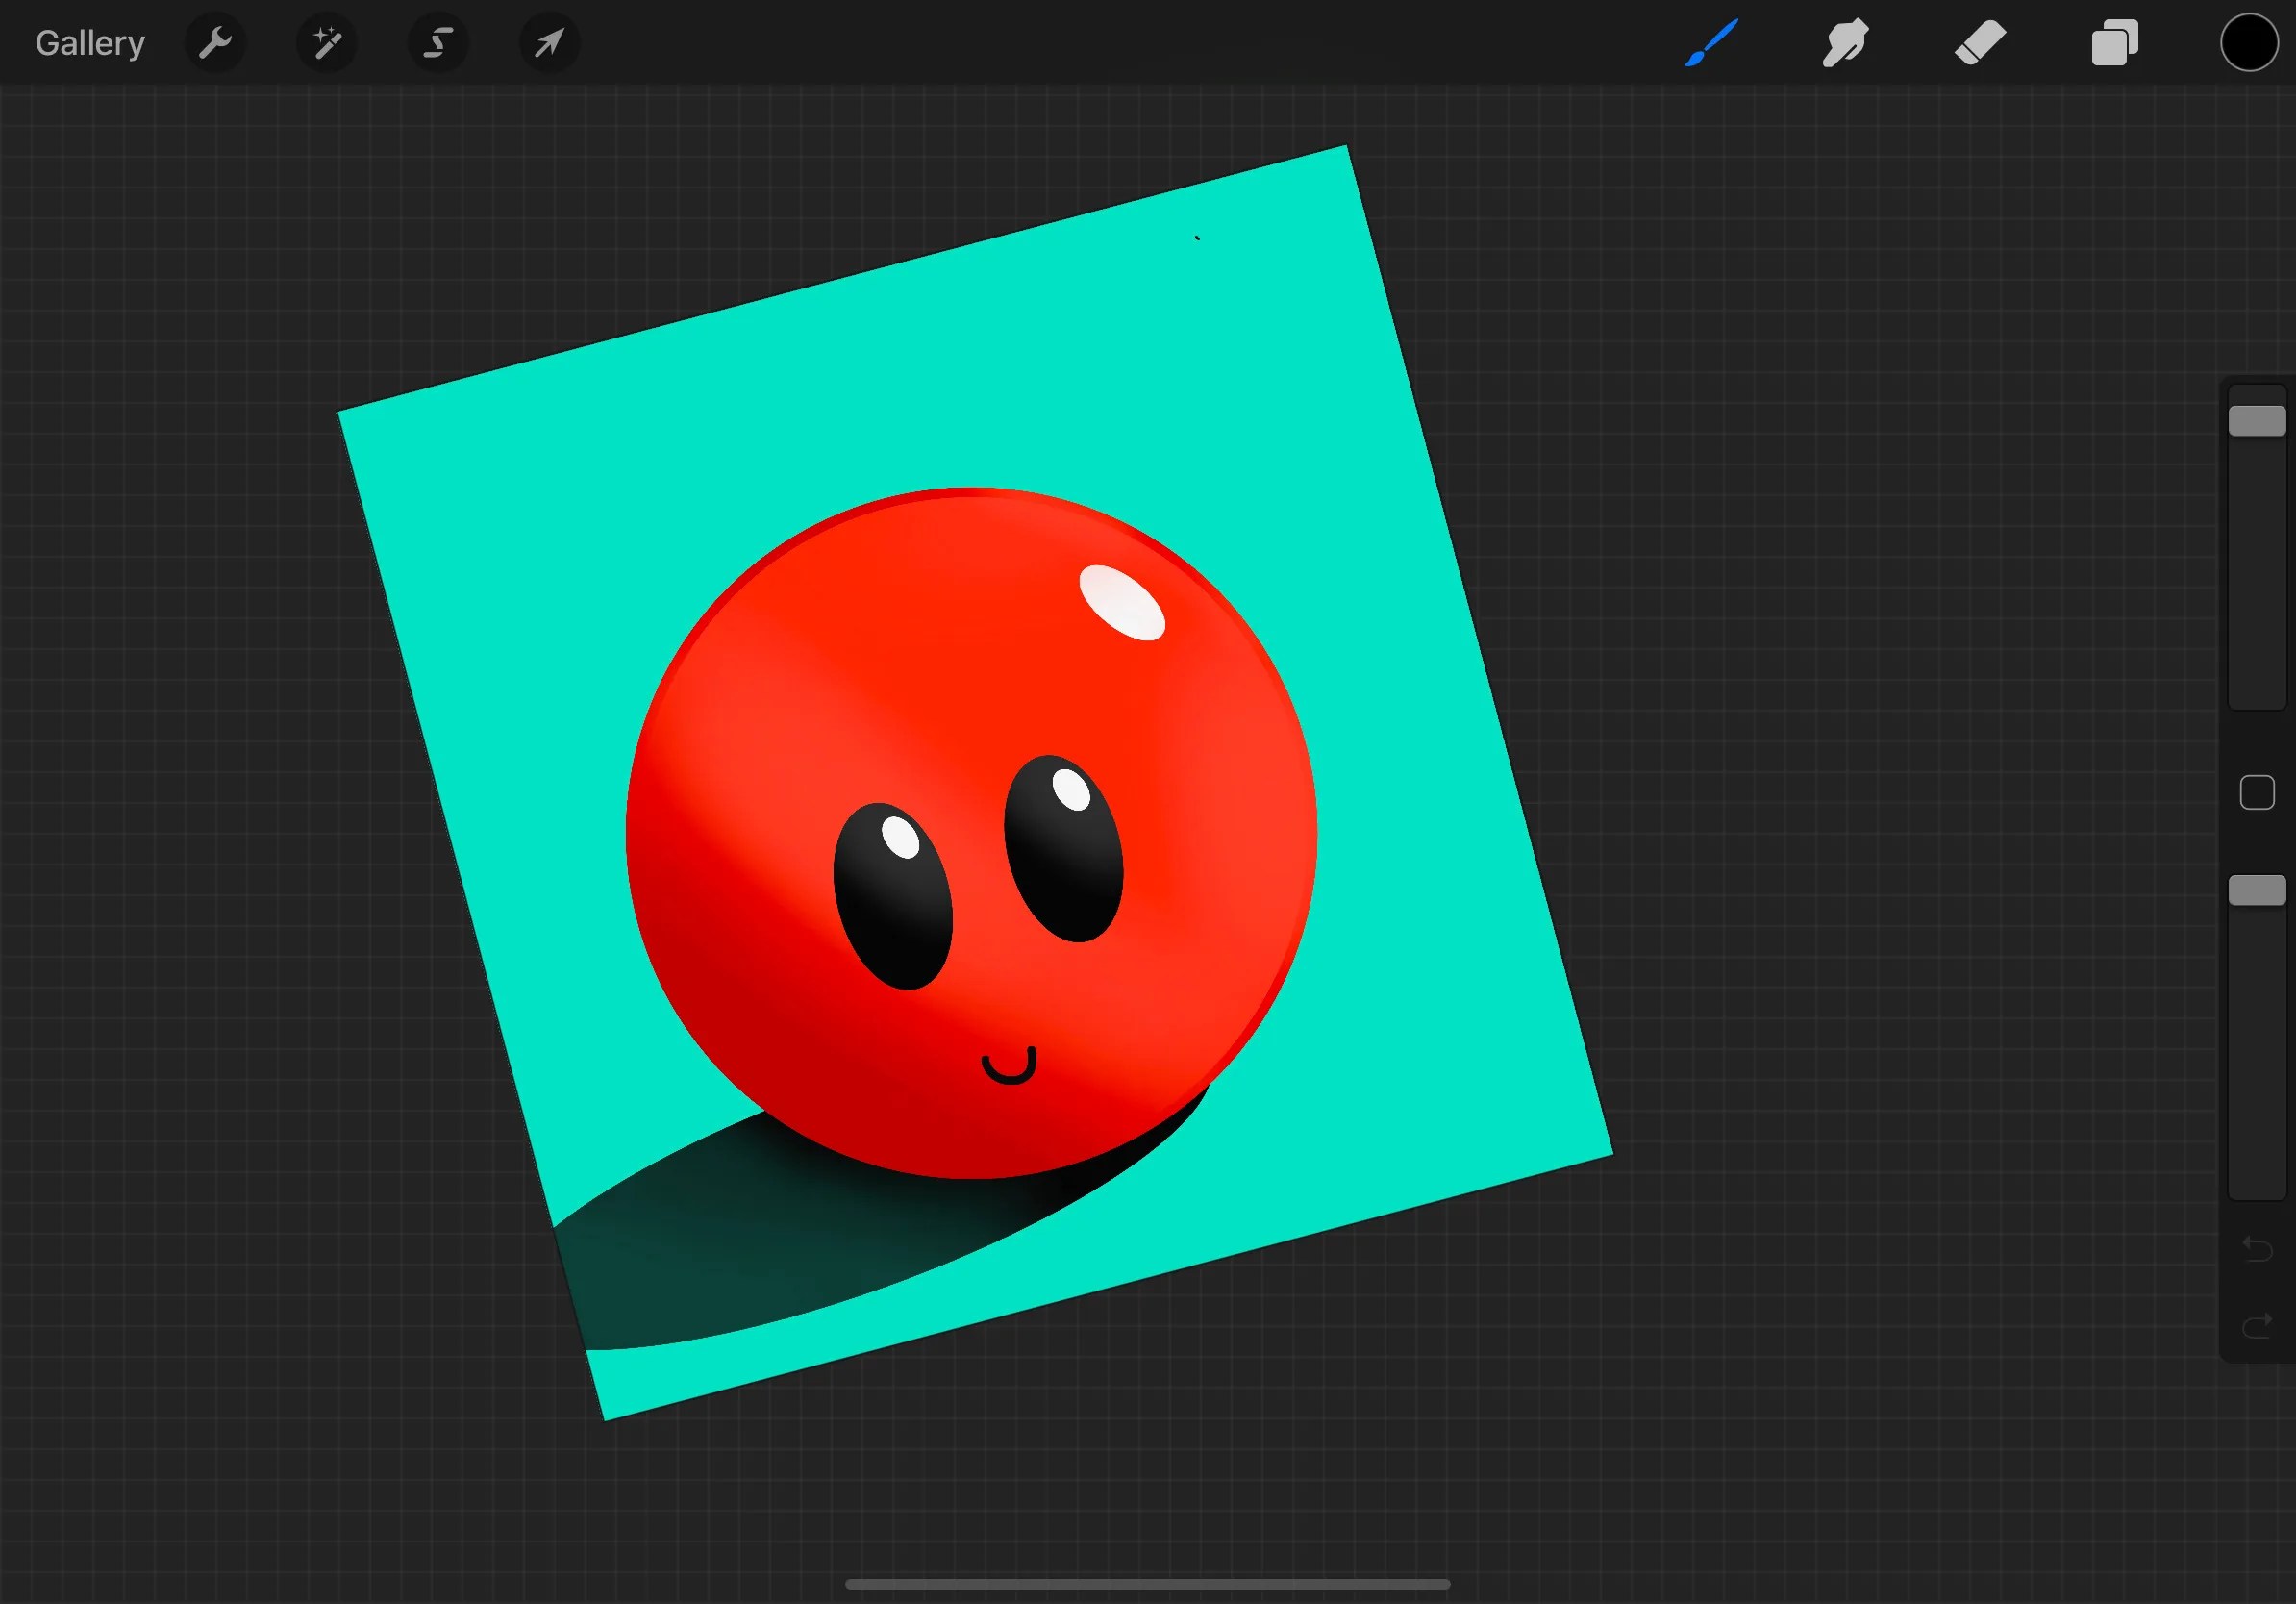Tap the home indicator bar at bottom
2296x1604 pixels.
click(x=1147, y=1584)
